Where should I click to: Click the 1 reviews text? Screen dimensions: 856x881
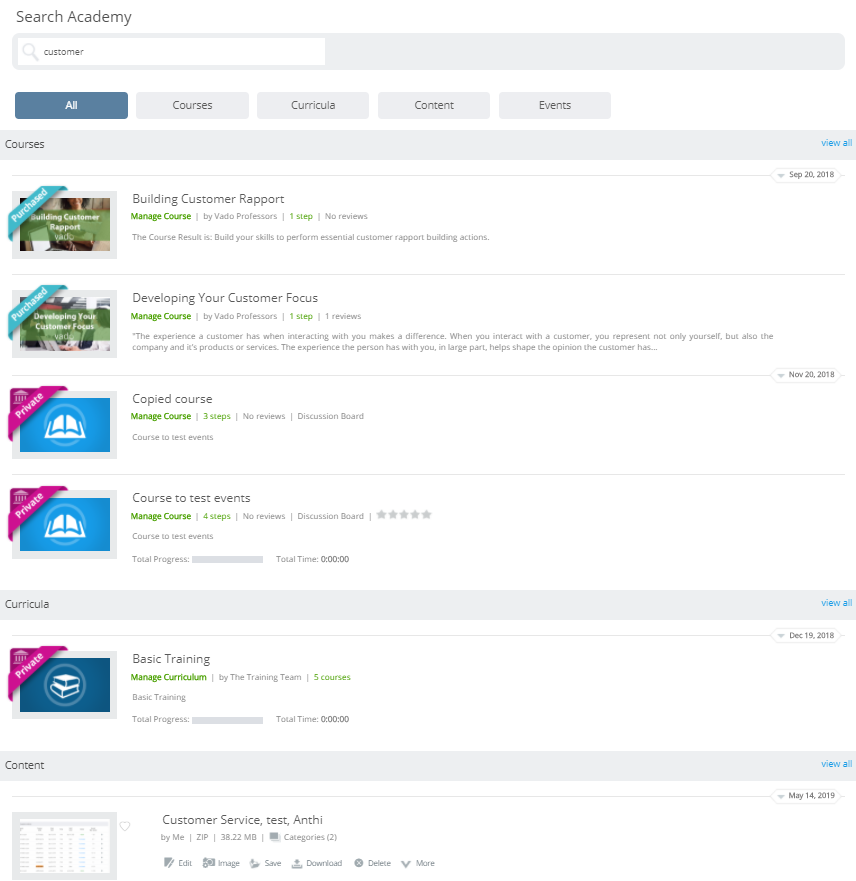click(343, 316)
